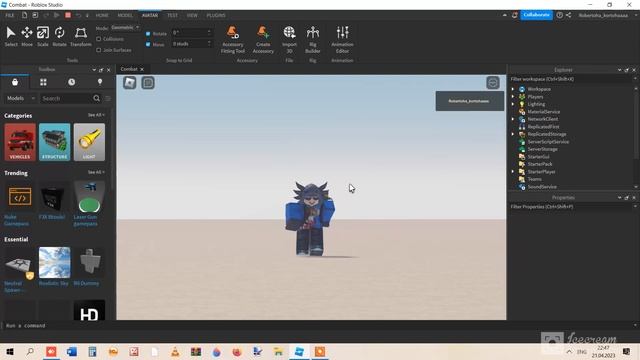Click the Filter Properties field
This screenshot has height=360, width=640.
pos(570,207)
